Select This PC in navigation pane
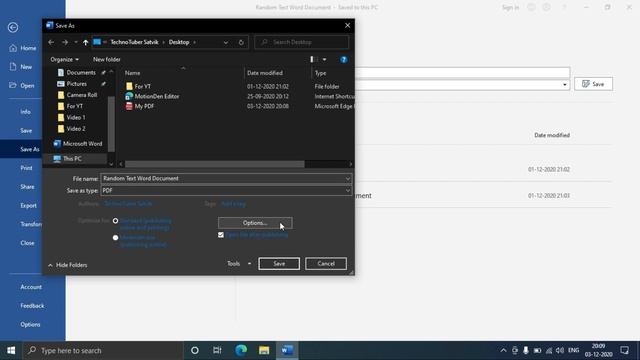The width and height of the screenshot is (640, 360). (x=72, y=159)
